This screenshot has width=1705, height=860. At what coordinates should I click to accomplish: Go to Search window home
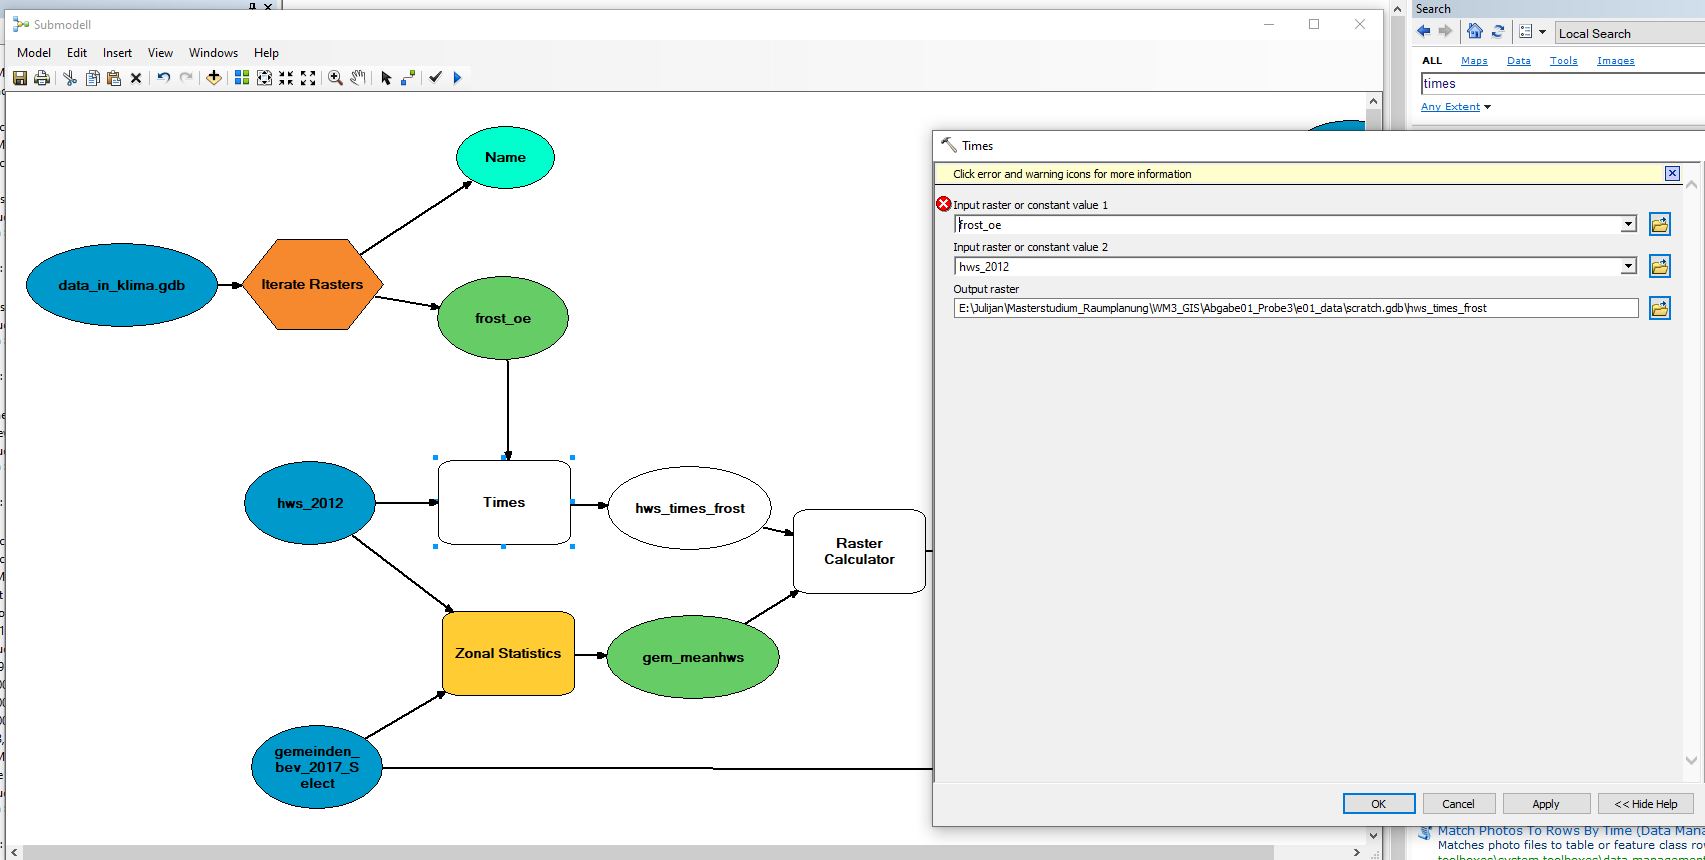click(x=1475, y=32)
